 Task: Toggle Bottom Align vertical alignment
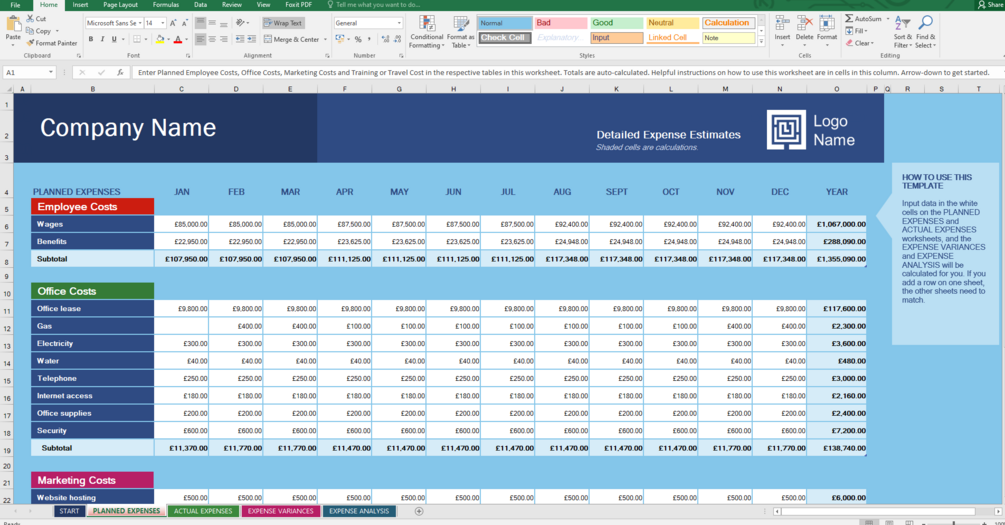pos(224,23)
